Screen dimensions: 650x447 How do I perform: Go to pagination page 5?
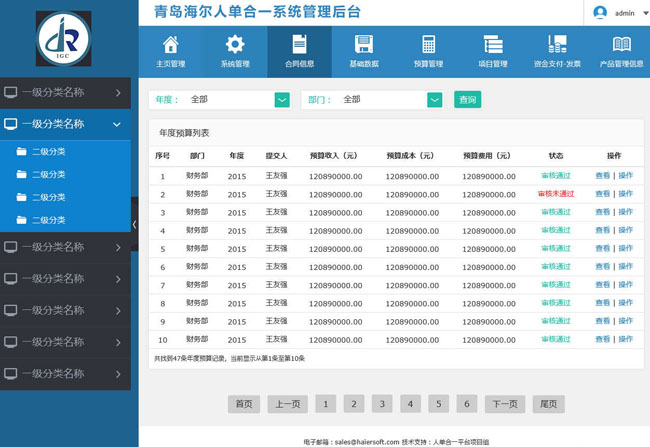point(439,404)
